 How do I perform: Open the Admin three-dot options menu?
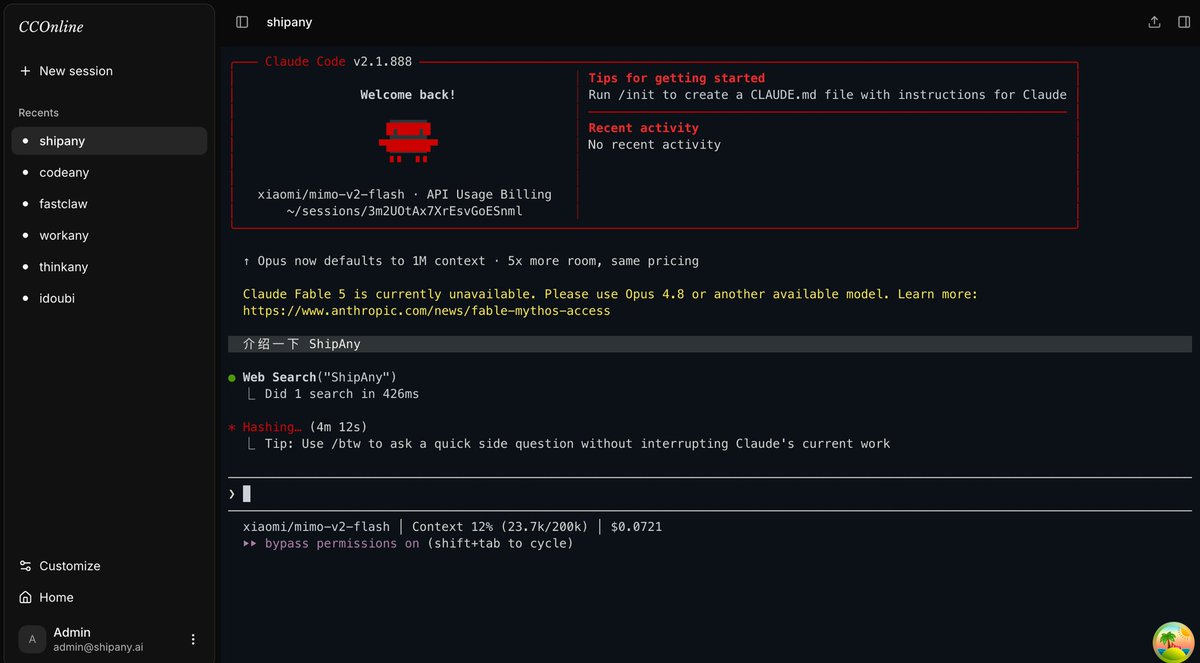[193, 640]
